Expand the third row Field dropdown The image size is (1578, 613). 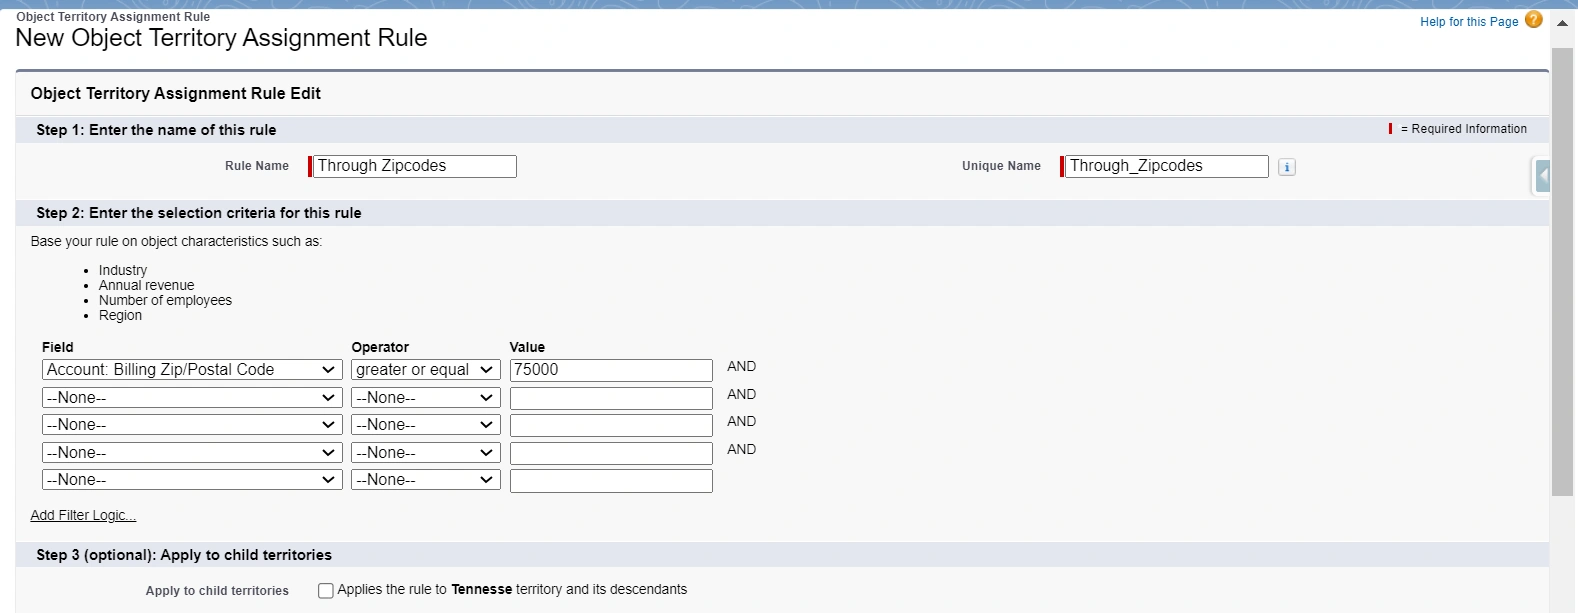[192, 425]
